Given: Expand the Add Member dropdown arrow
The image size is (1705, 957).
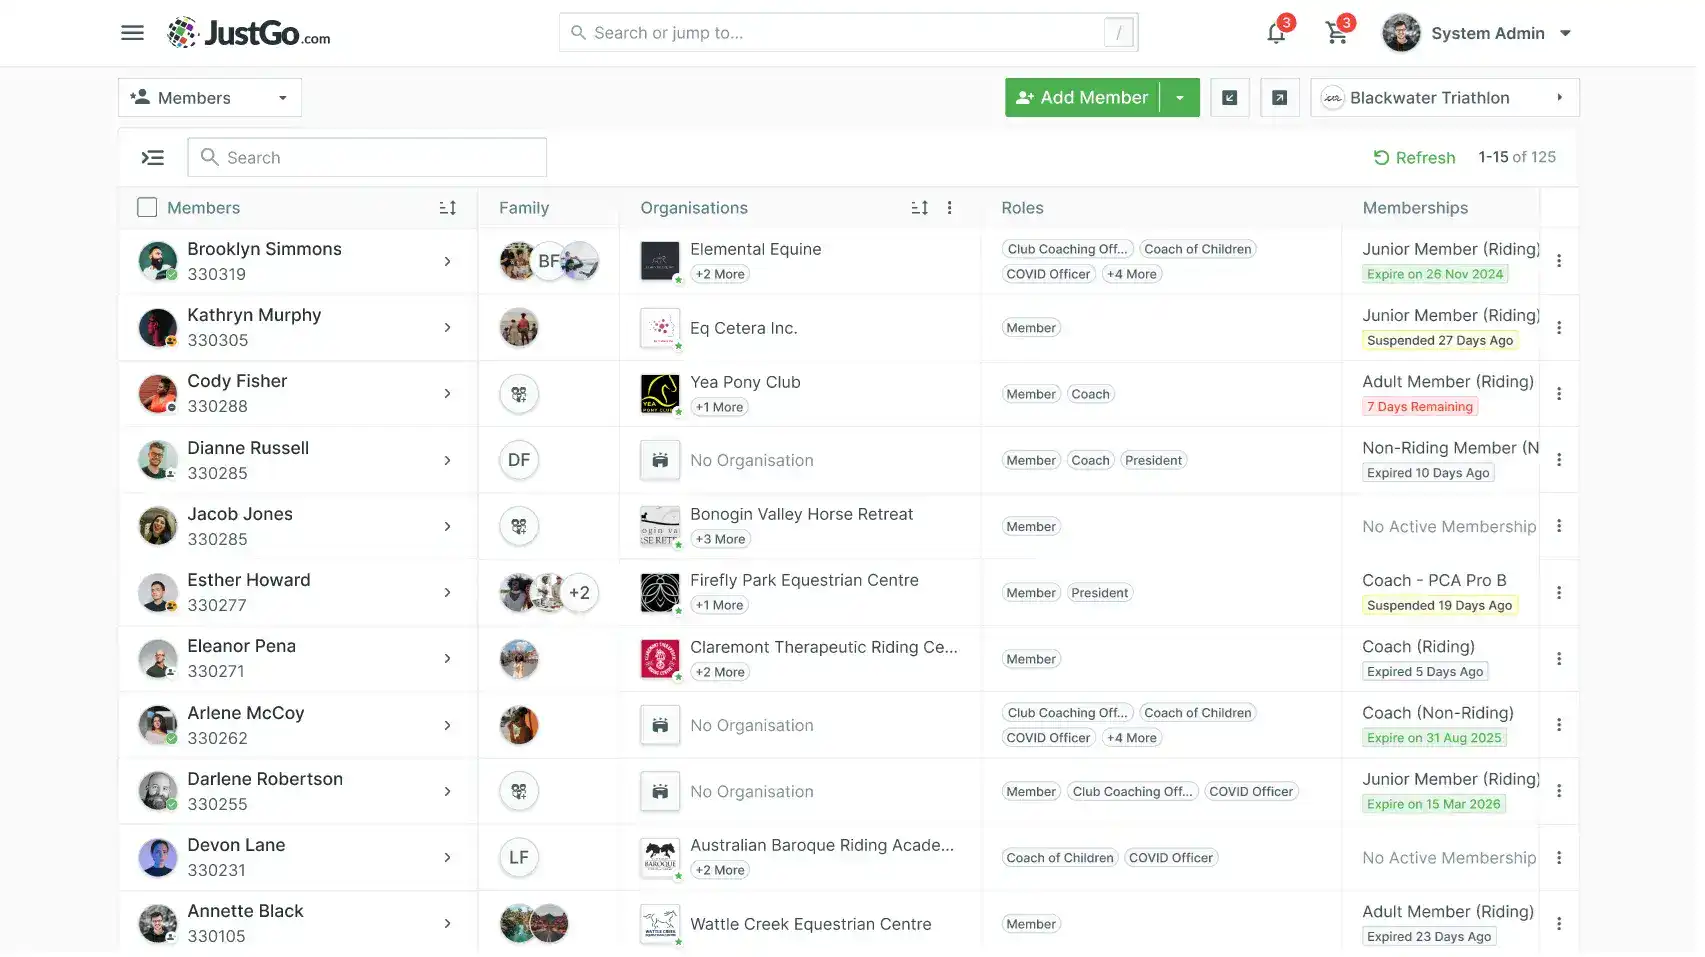Looking at the screenshot, I should point(1180,98).
